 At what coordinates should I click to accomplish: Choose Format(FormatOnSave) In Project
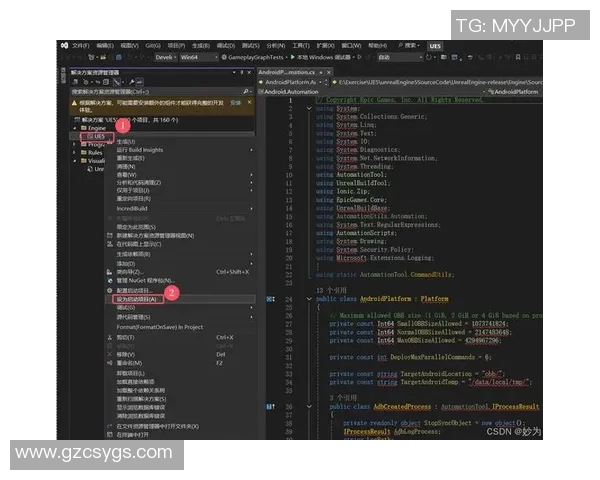point(160,327)
